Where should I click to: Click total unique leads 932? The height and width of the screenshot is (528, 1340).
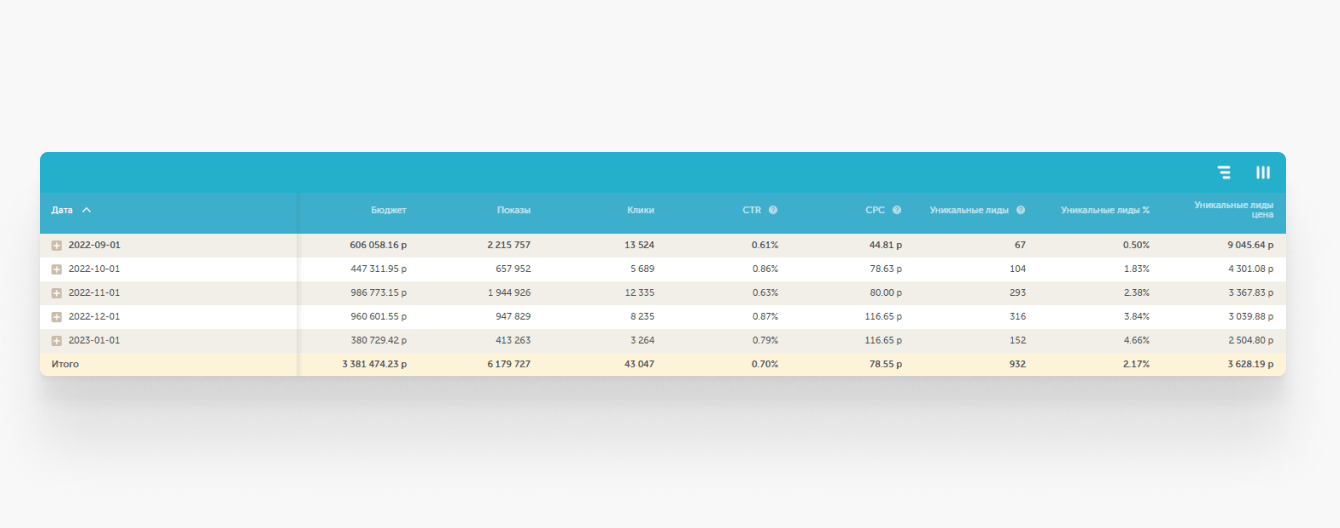point(1018,364)
